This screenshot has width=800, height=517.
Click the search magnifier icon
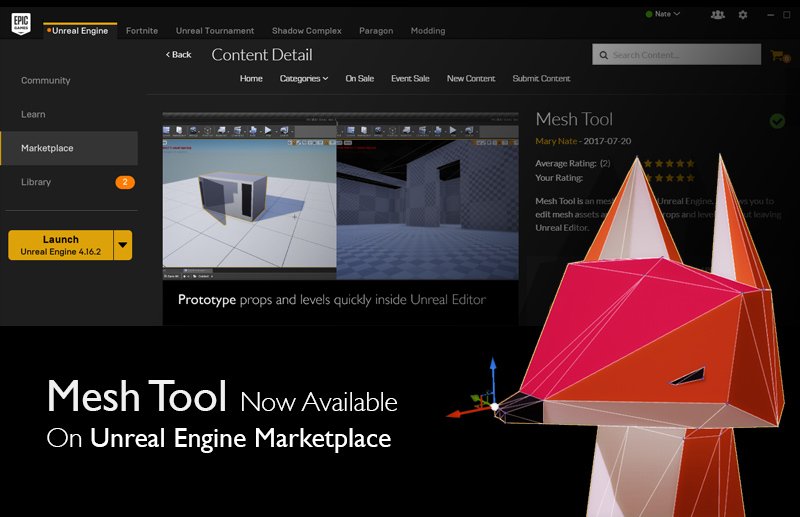point(604,55)
